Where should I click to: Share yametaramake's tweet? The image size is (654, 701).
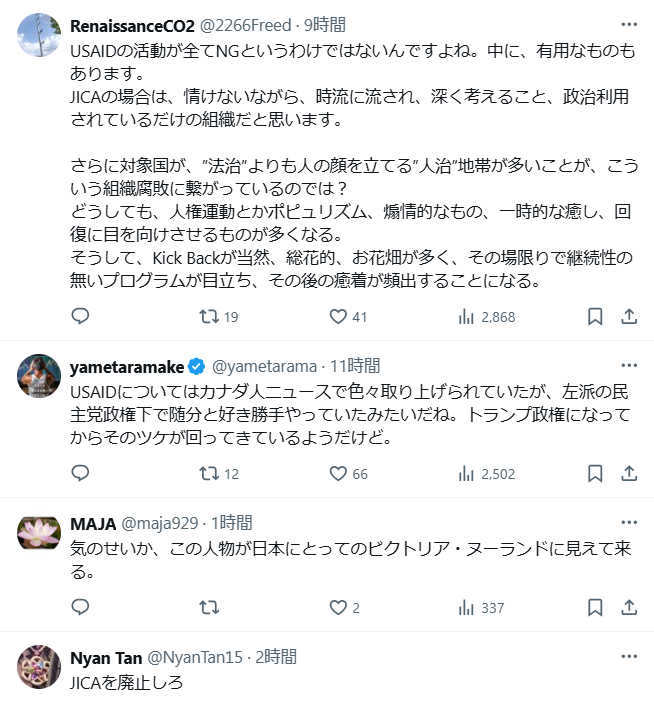pyautogui.click(x=629, y=474)
